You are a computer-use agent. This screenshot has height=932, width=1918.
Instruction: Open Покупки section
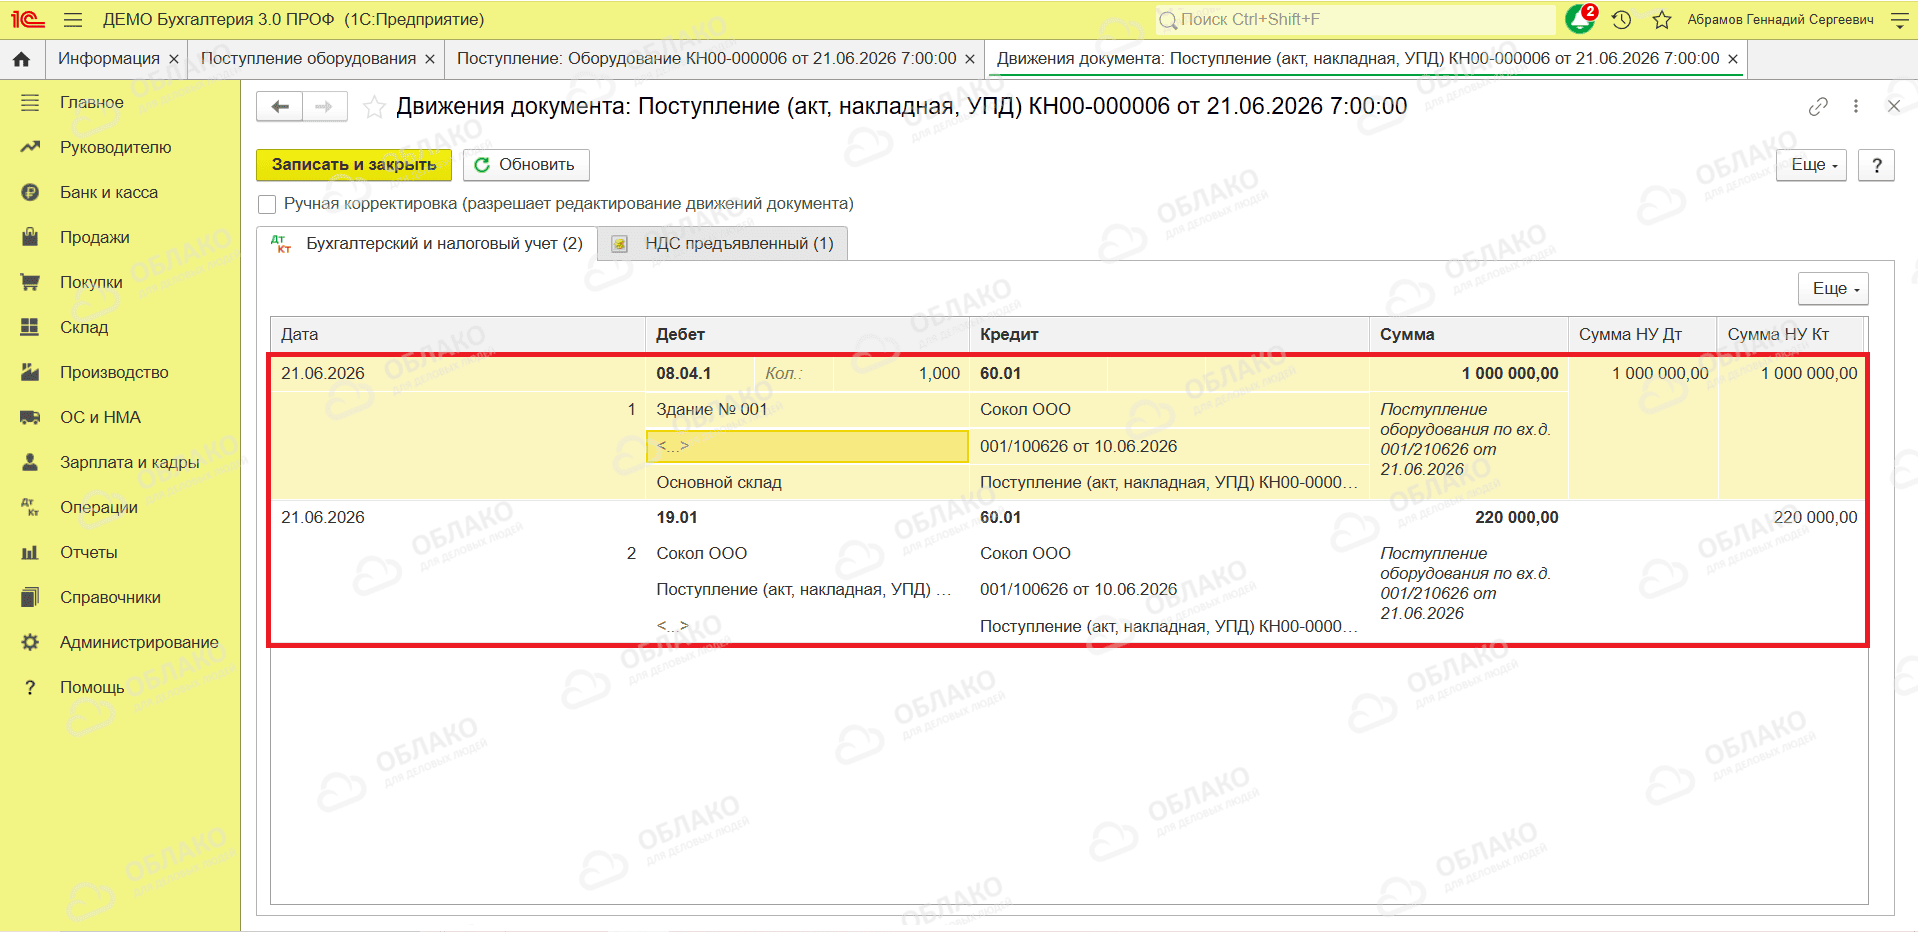click(91, 282)
